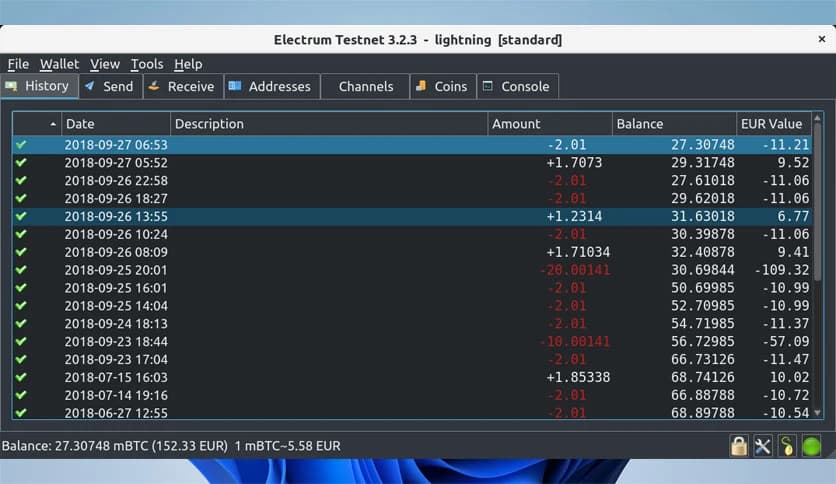Click EUR value -109.32
836x484 pixels.
pos(782,270)
